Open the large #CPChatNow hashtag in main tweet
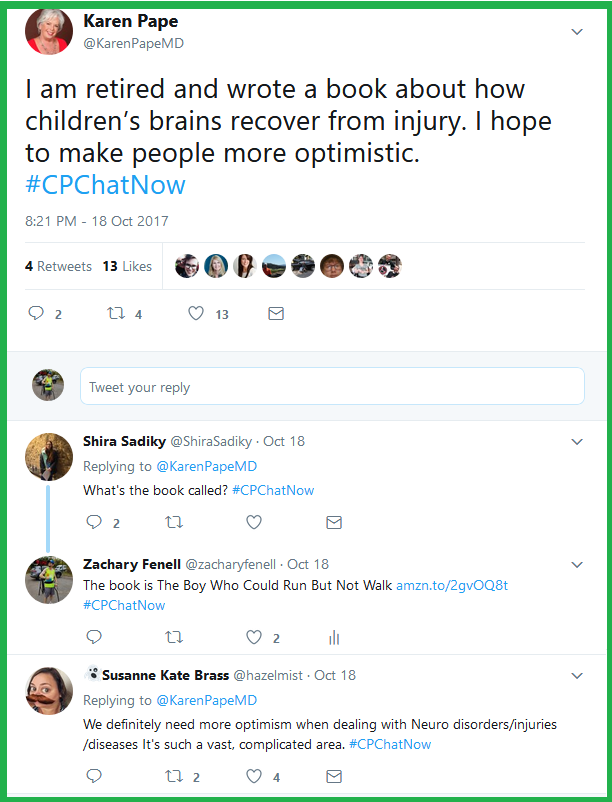The height and width of the screenshot is (802, 612). [x=105, y=185]
